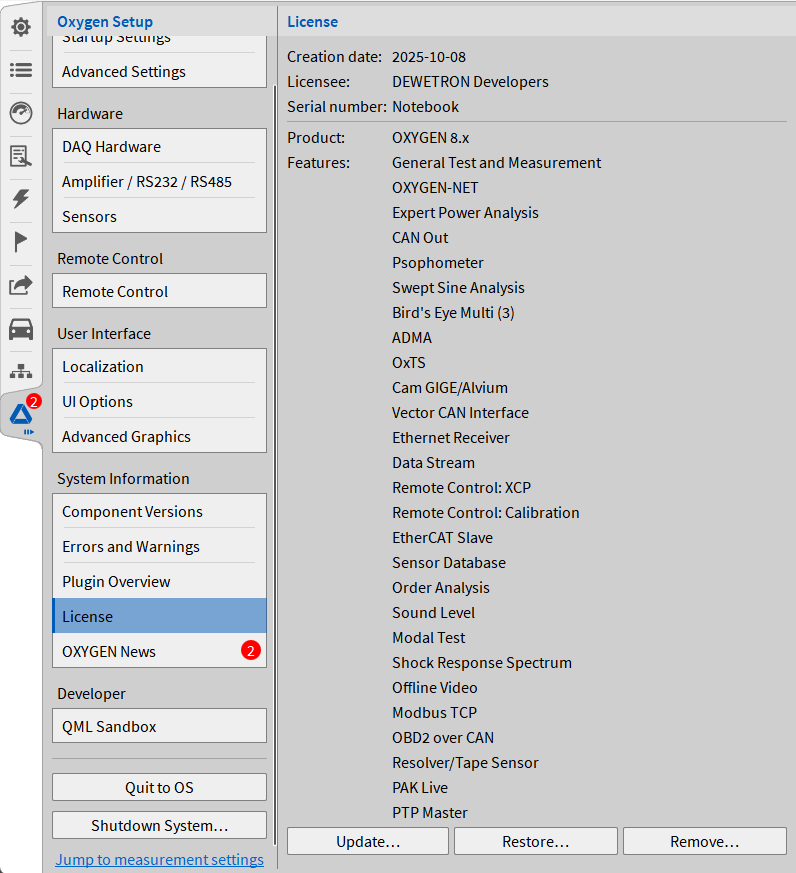Click the Quit to OS button
This screenshot has height=873, width=796.
pos(159,787)
